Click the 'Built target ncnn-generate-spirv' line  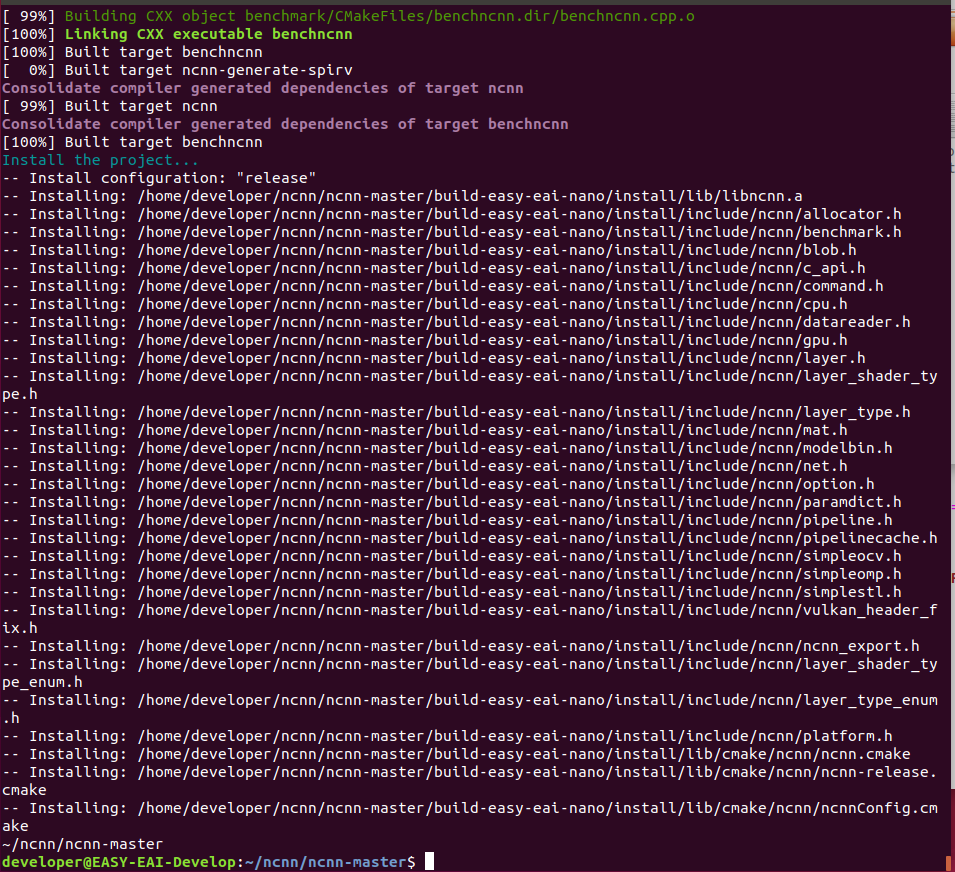(177, 70)
